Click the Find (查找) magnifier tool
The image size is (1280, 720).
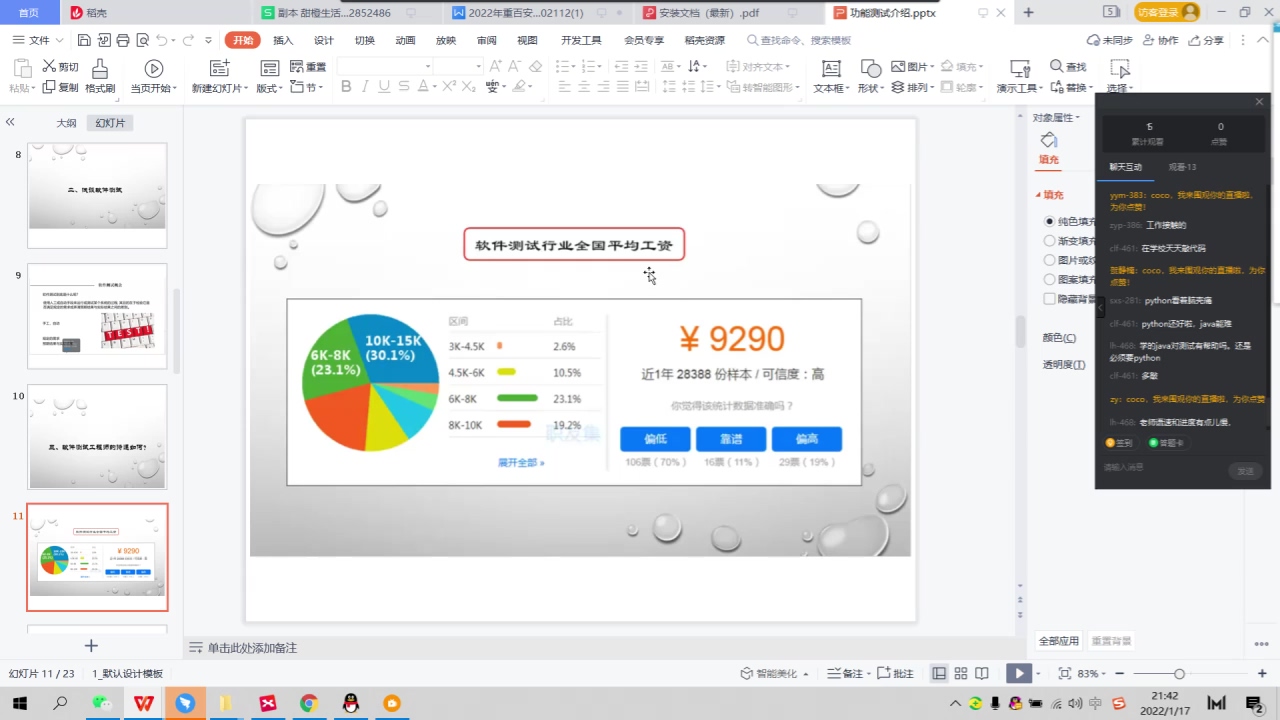click(x=1069, y=66)
